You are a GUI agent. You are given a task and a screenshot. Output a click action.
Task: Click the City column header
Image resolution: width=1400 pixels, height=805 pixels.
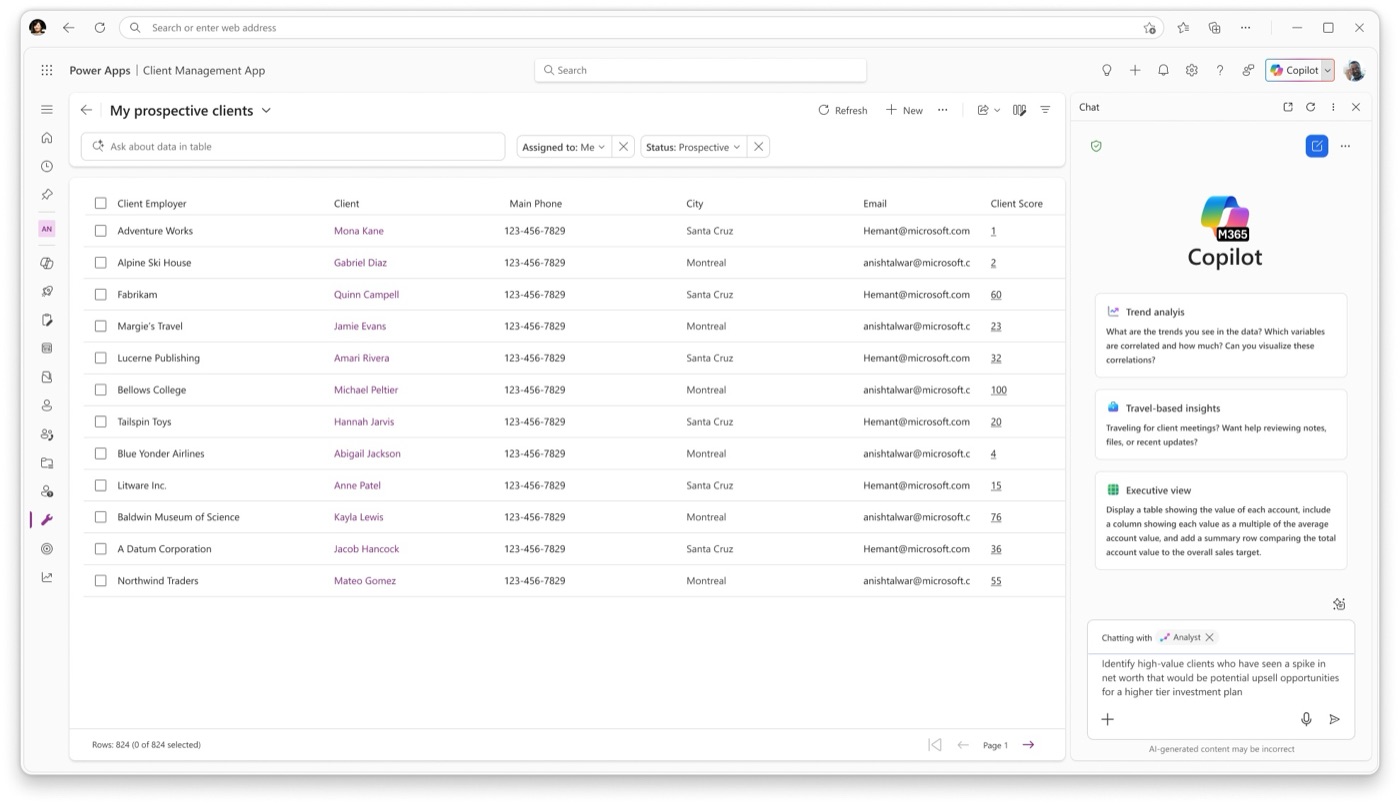point(695,204)
